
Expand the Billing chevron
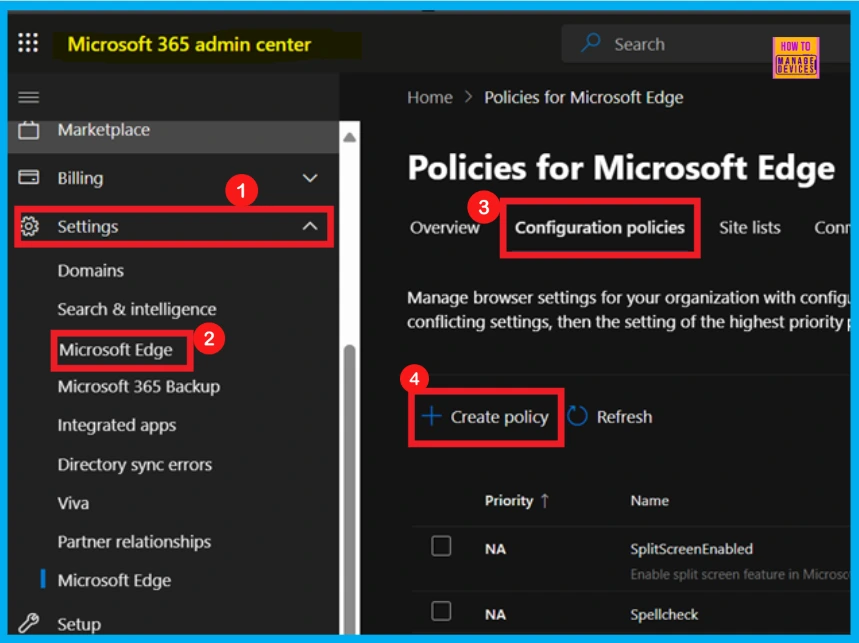click(310, 178)
